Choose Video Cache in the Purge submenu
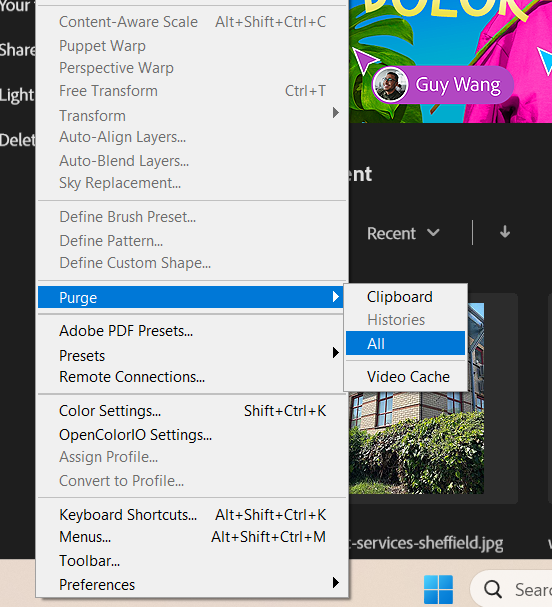552x607 pixels. click(x=405, y=377)
